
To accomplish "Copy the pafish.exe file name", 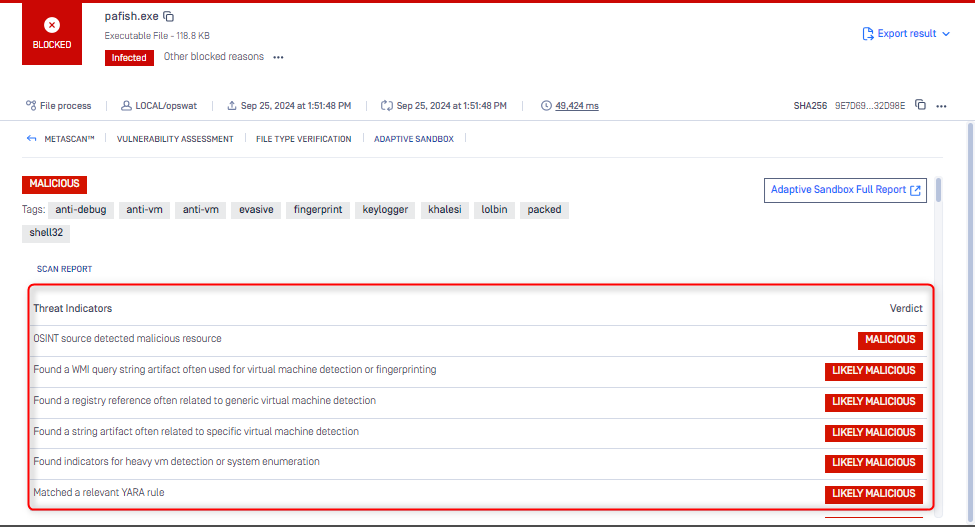I will tap(169, 16).
